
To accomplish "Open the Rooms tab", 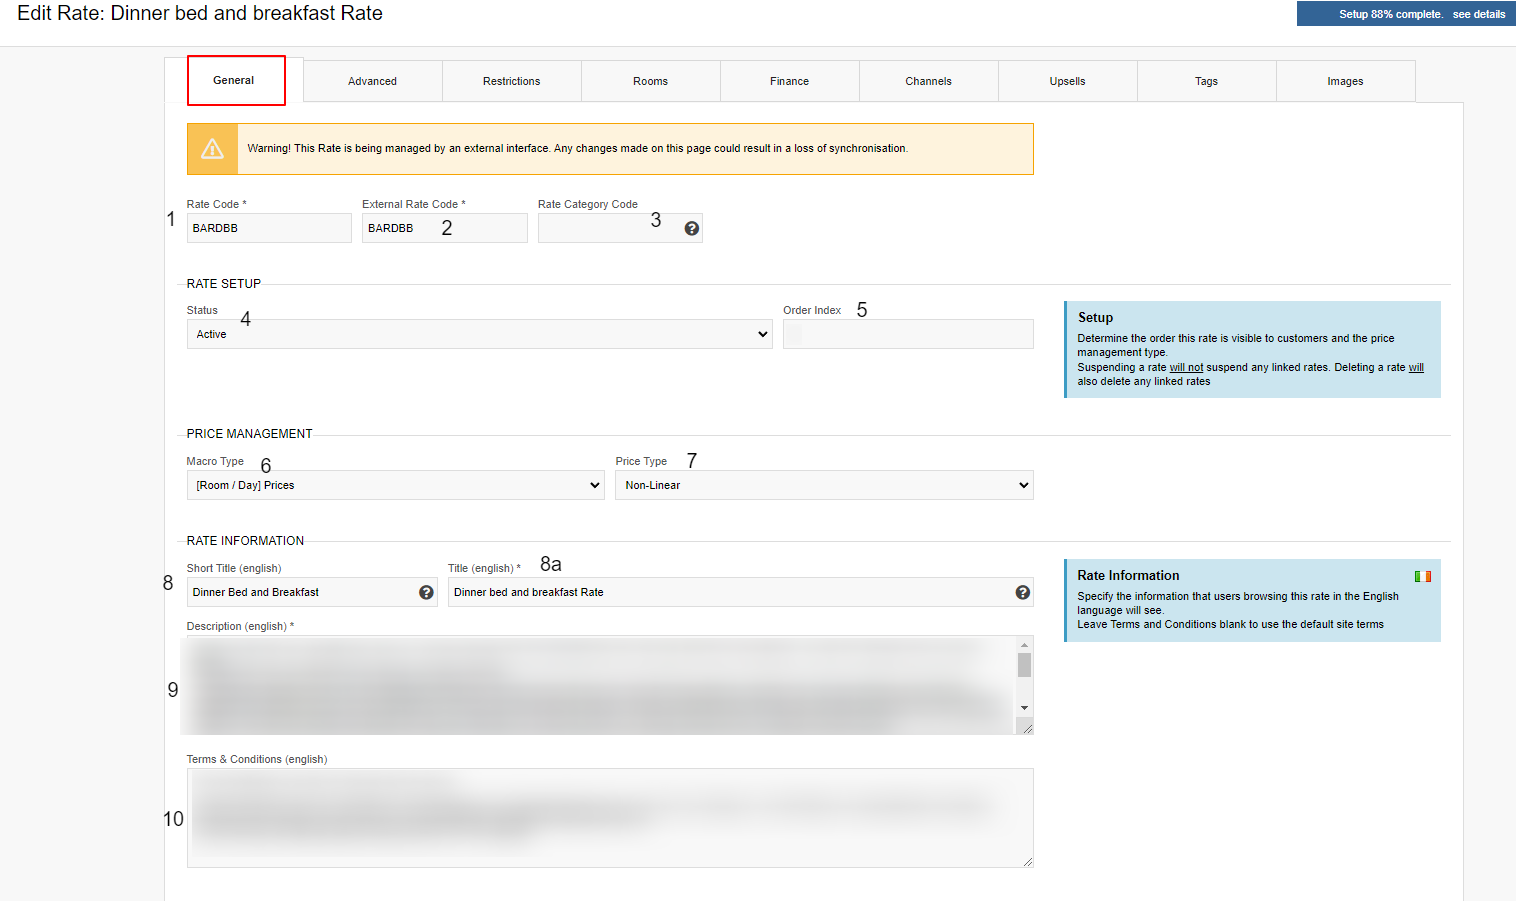I will coord(650,81).
